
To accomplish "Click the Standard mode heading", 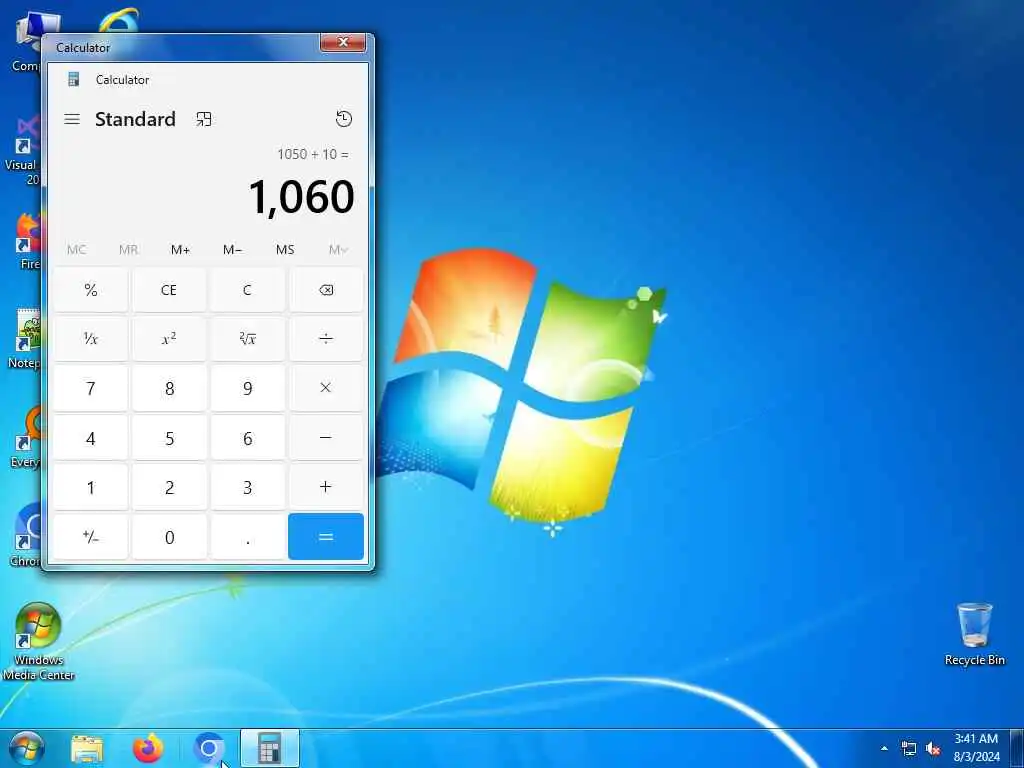I will click(x=135, y=119).
